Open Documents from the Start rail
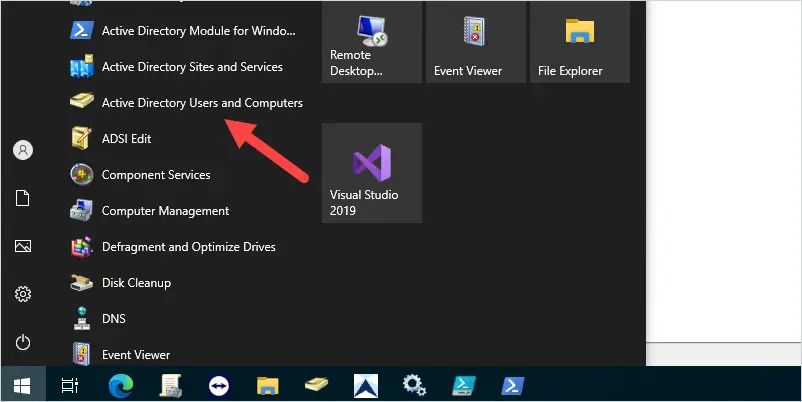Screen dimensions: 802x402 point(23,198)
